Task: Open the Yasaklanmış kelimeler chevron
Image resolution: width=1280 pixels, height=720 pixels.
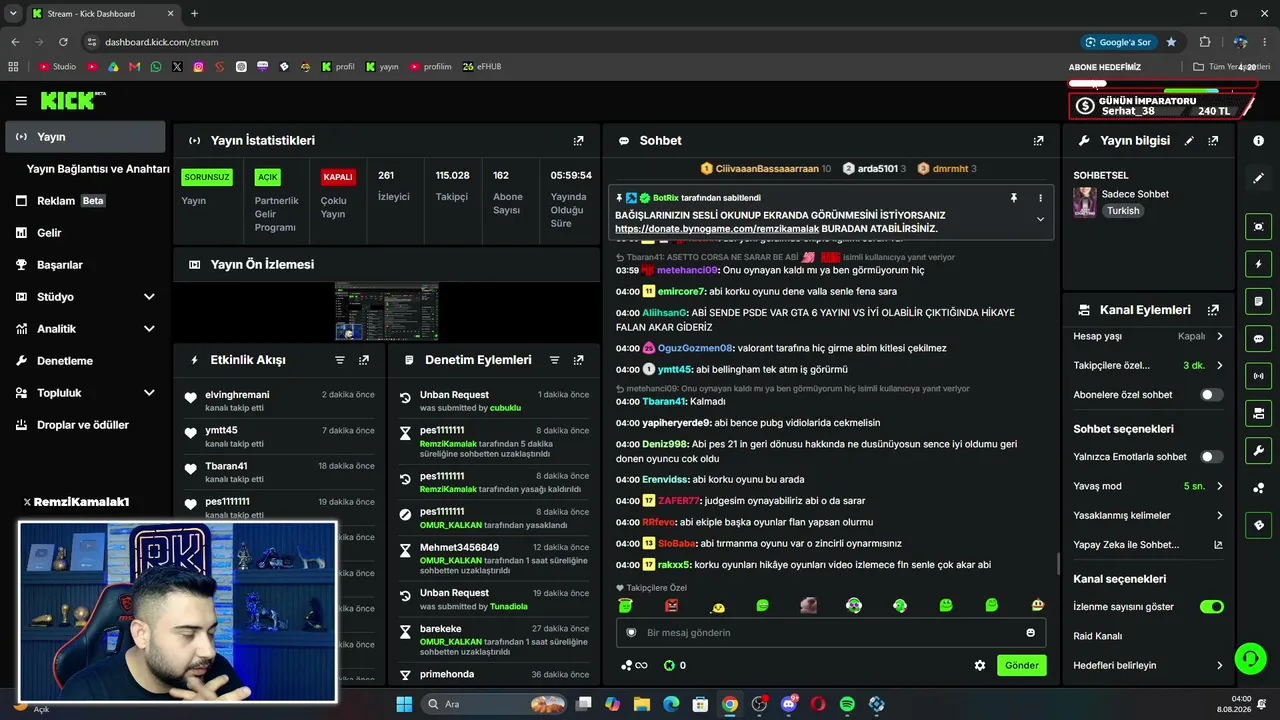Action: click(x=1220, y=516)
